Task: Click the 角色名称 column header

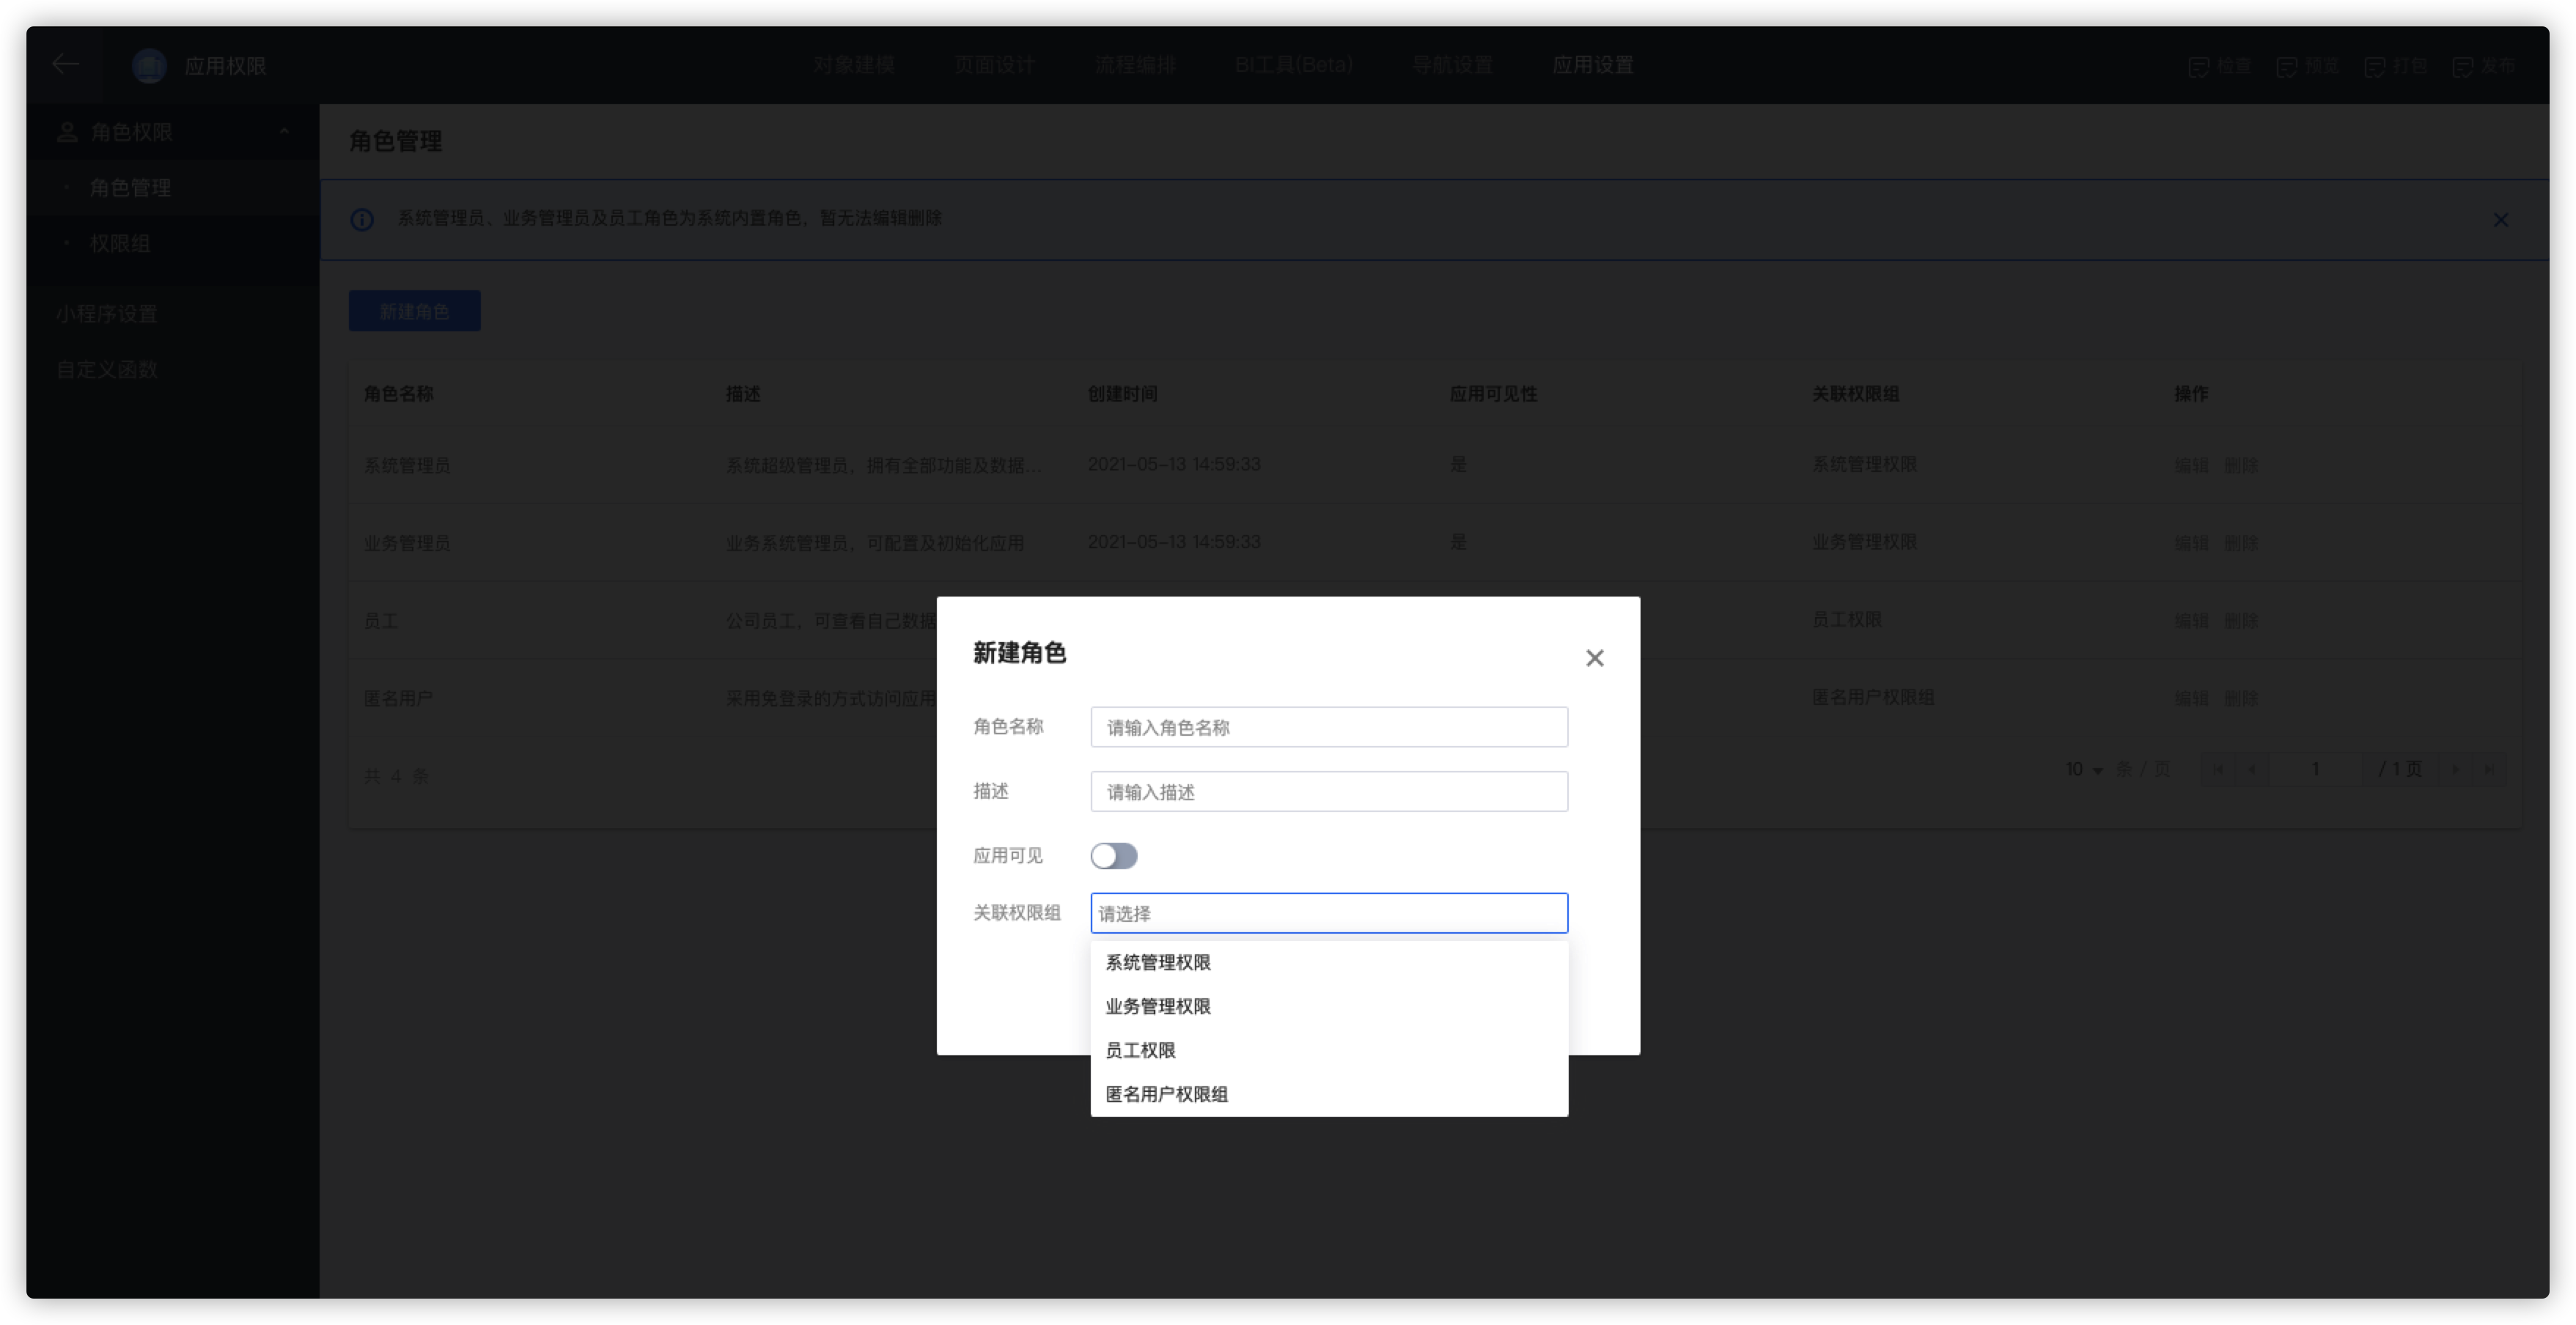Action: pyautogui.click(x=398, y=394)
